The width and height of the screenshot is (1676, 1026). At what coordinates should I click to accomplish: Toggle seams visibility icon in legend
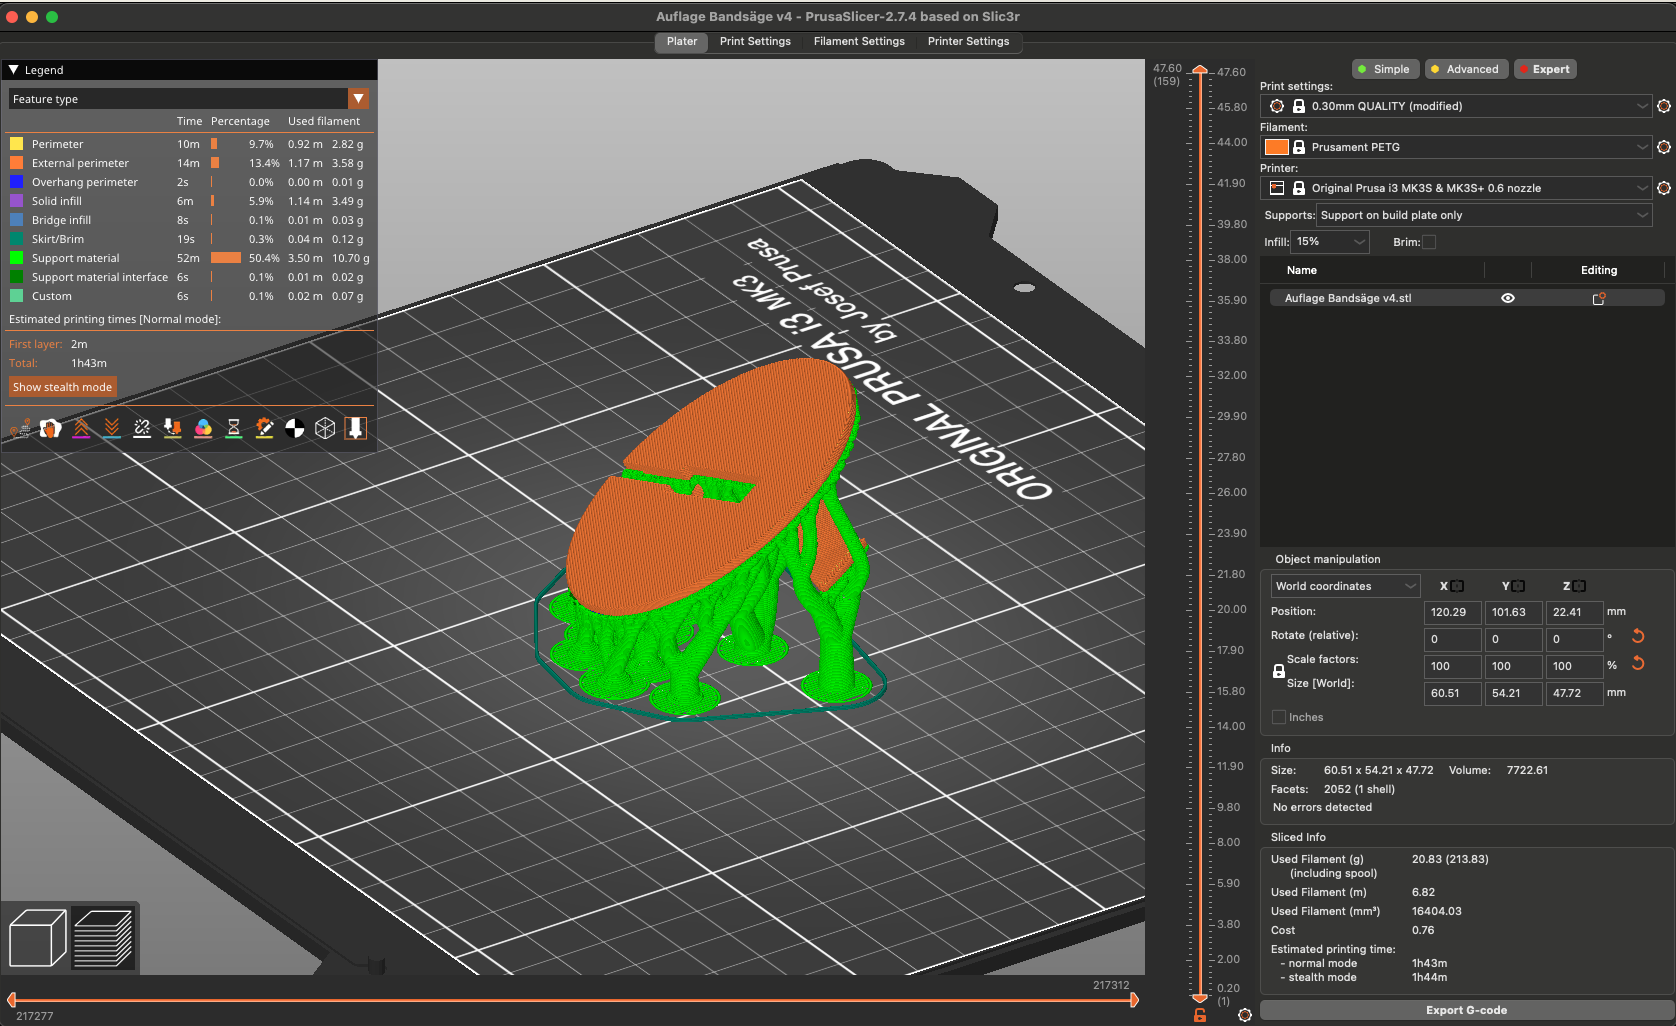tap(142, 429)
